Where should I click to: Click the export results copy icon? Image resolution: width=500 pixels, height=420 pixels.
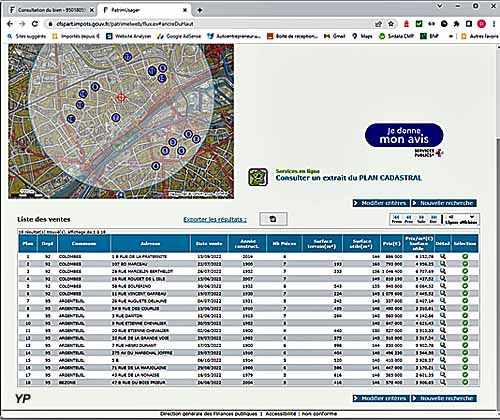(x=273, y=219)
